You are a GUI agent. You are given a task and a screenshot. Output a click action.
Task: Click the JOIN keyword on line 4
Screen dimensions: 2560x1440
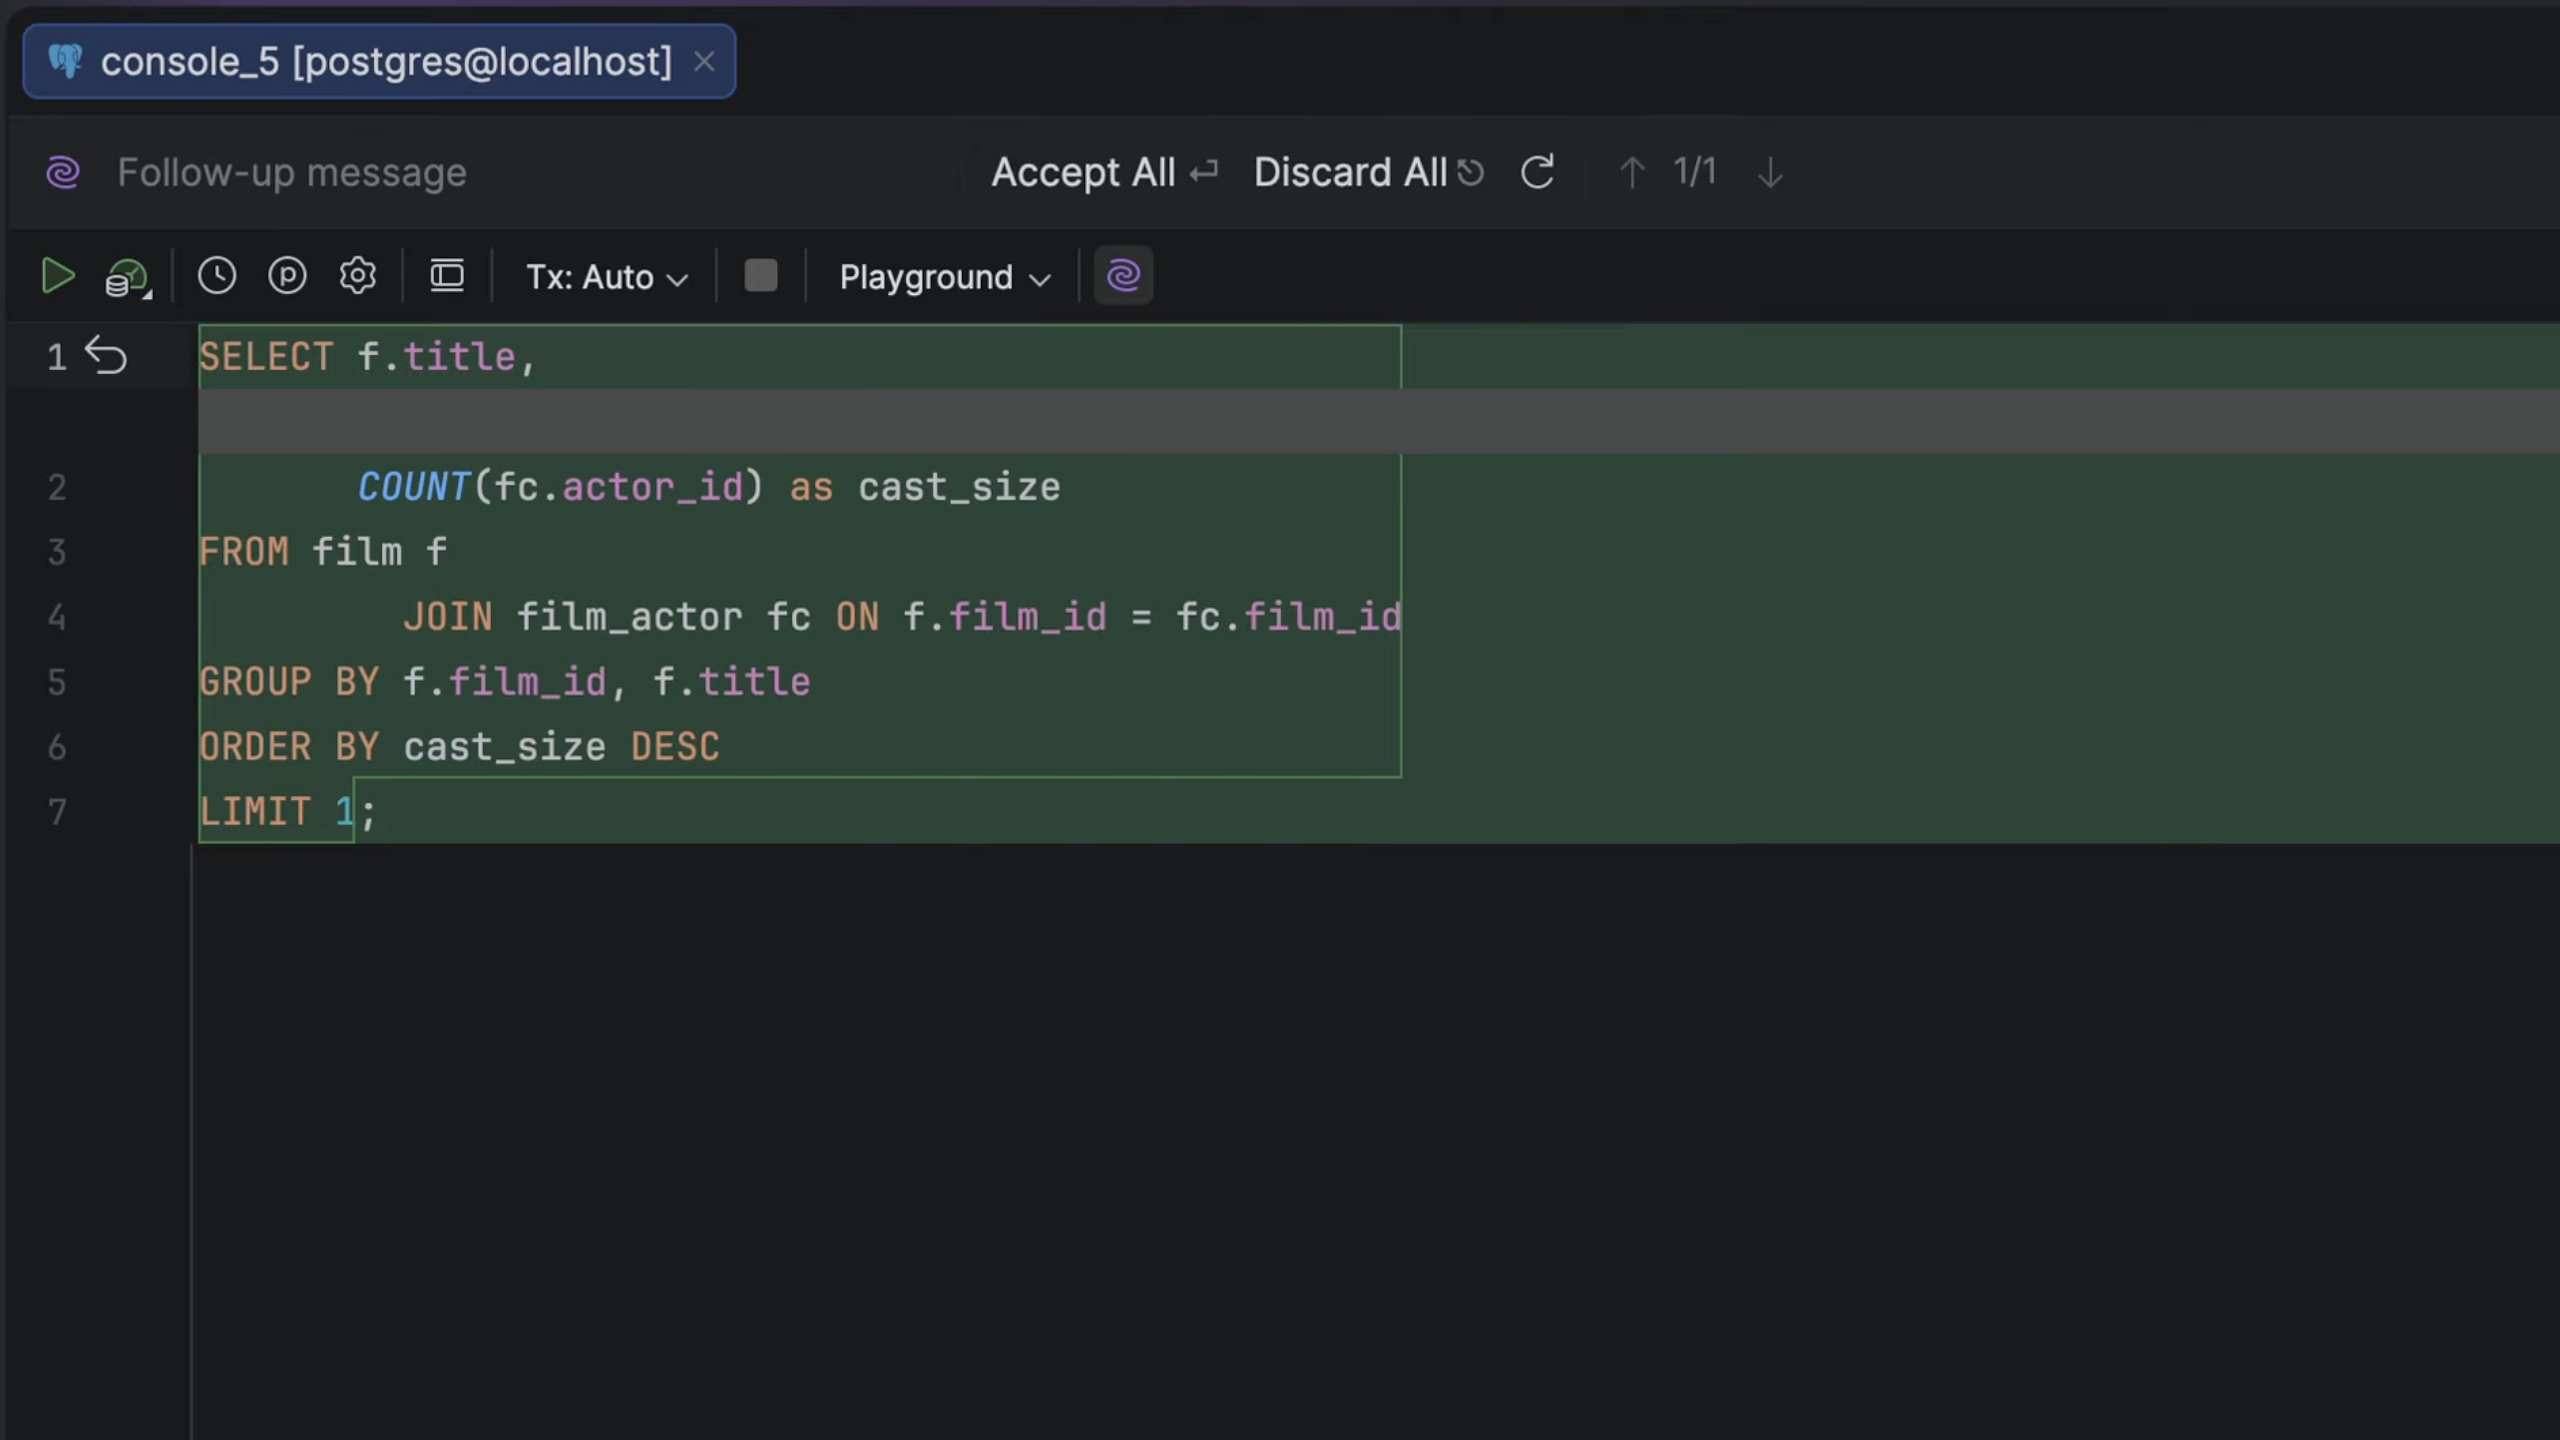pos(448,617)
